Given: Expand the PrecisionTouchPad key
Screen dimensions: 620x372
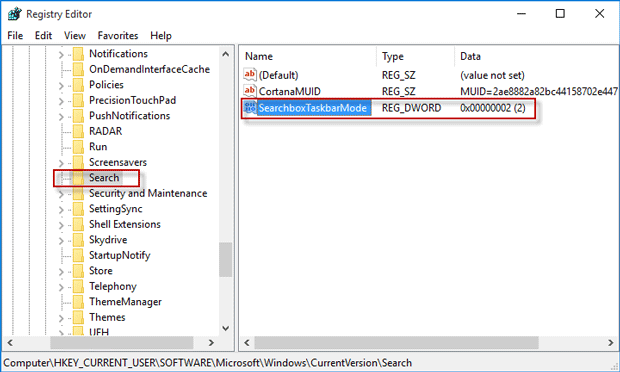Looking at the screenshot, I should (x=61, y=101).
